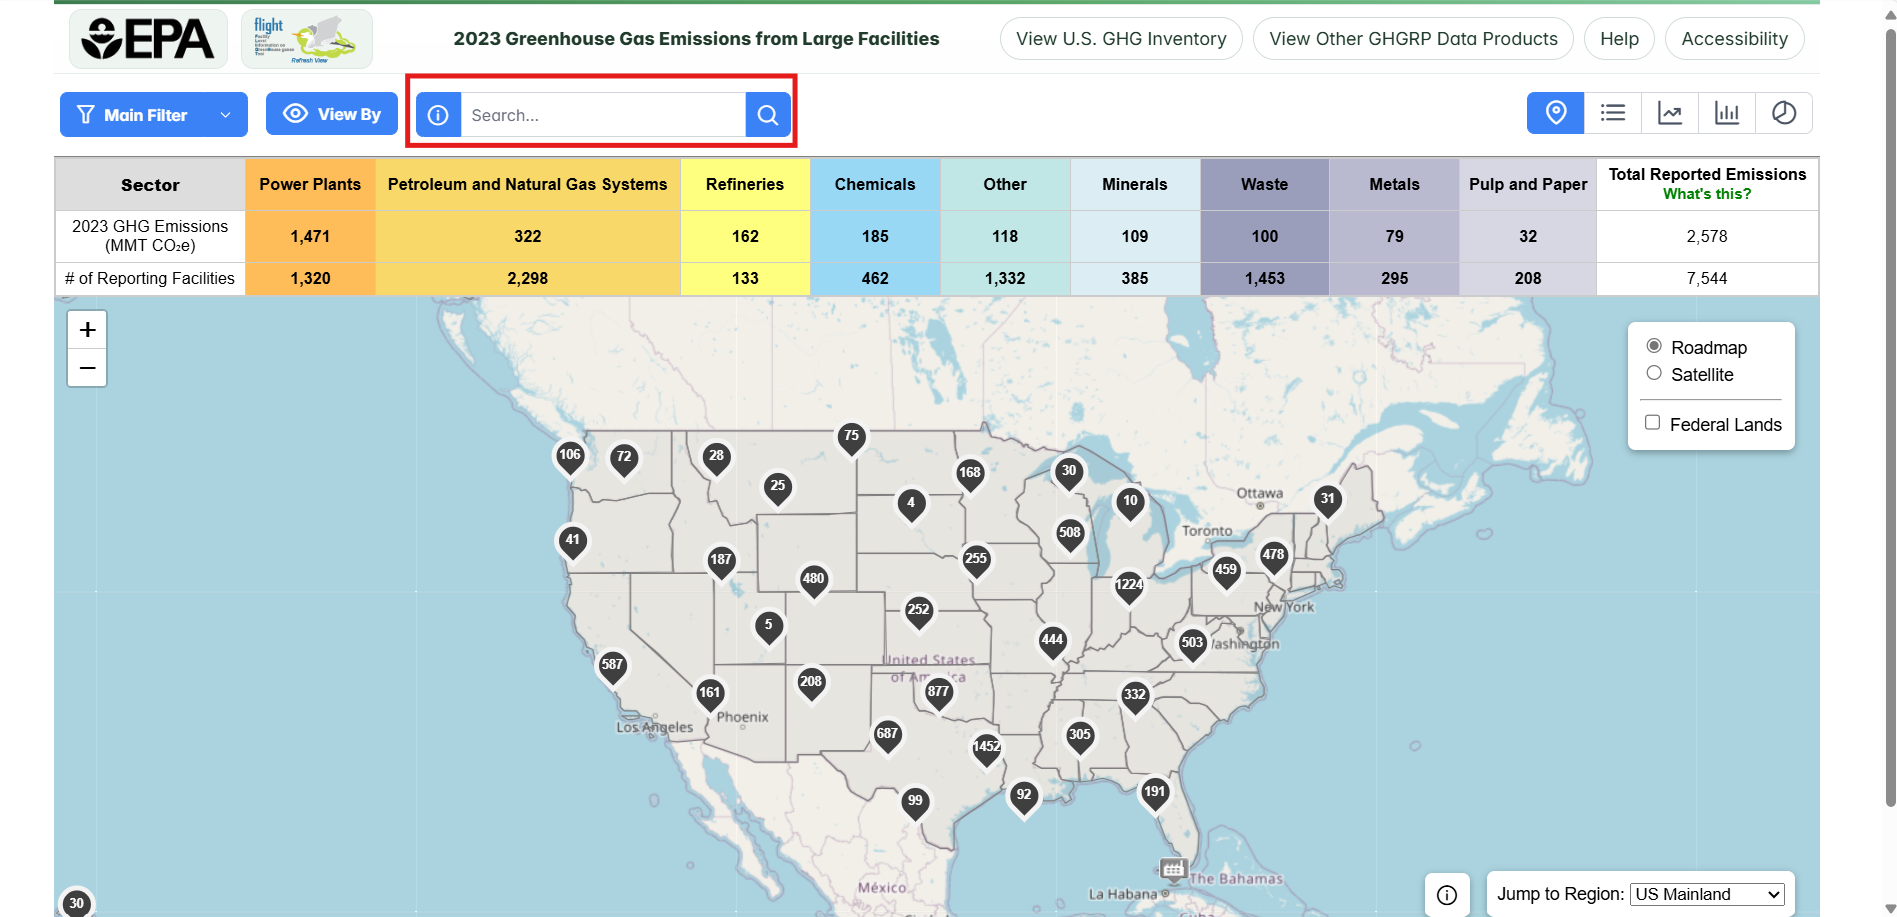Select the map pin view icon

(x=1555, y=113)
